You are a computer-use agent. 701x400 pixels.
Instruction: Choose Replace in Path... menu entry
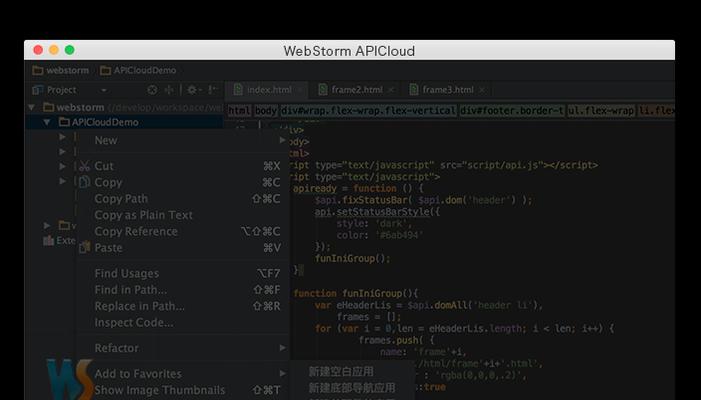[183, 306]
